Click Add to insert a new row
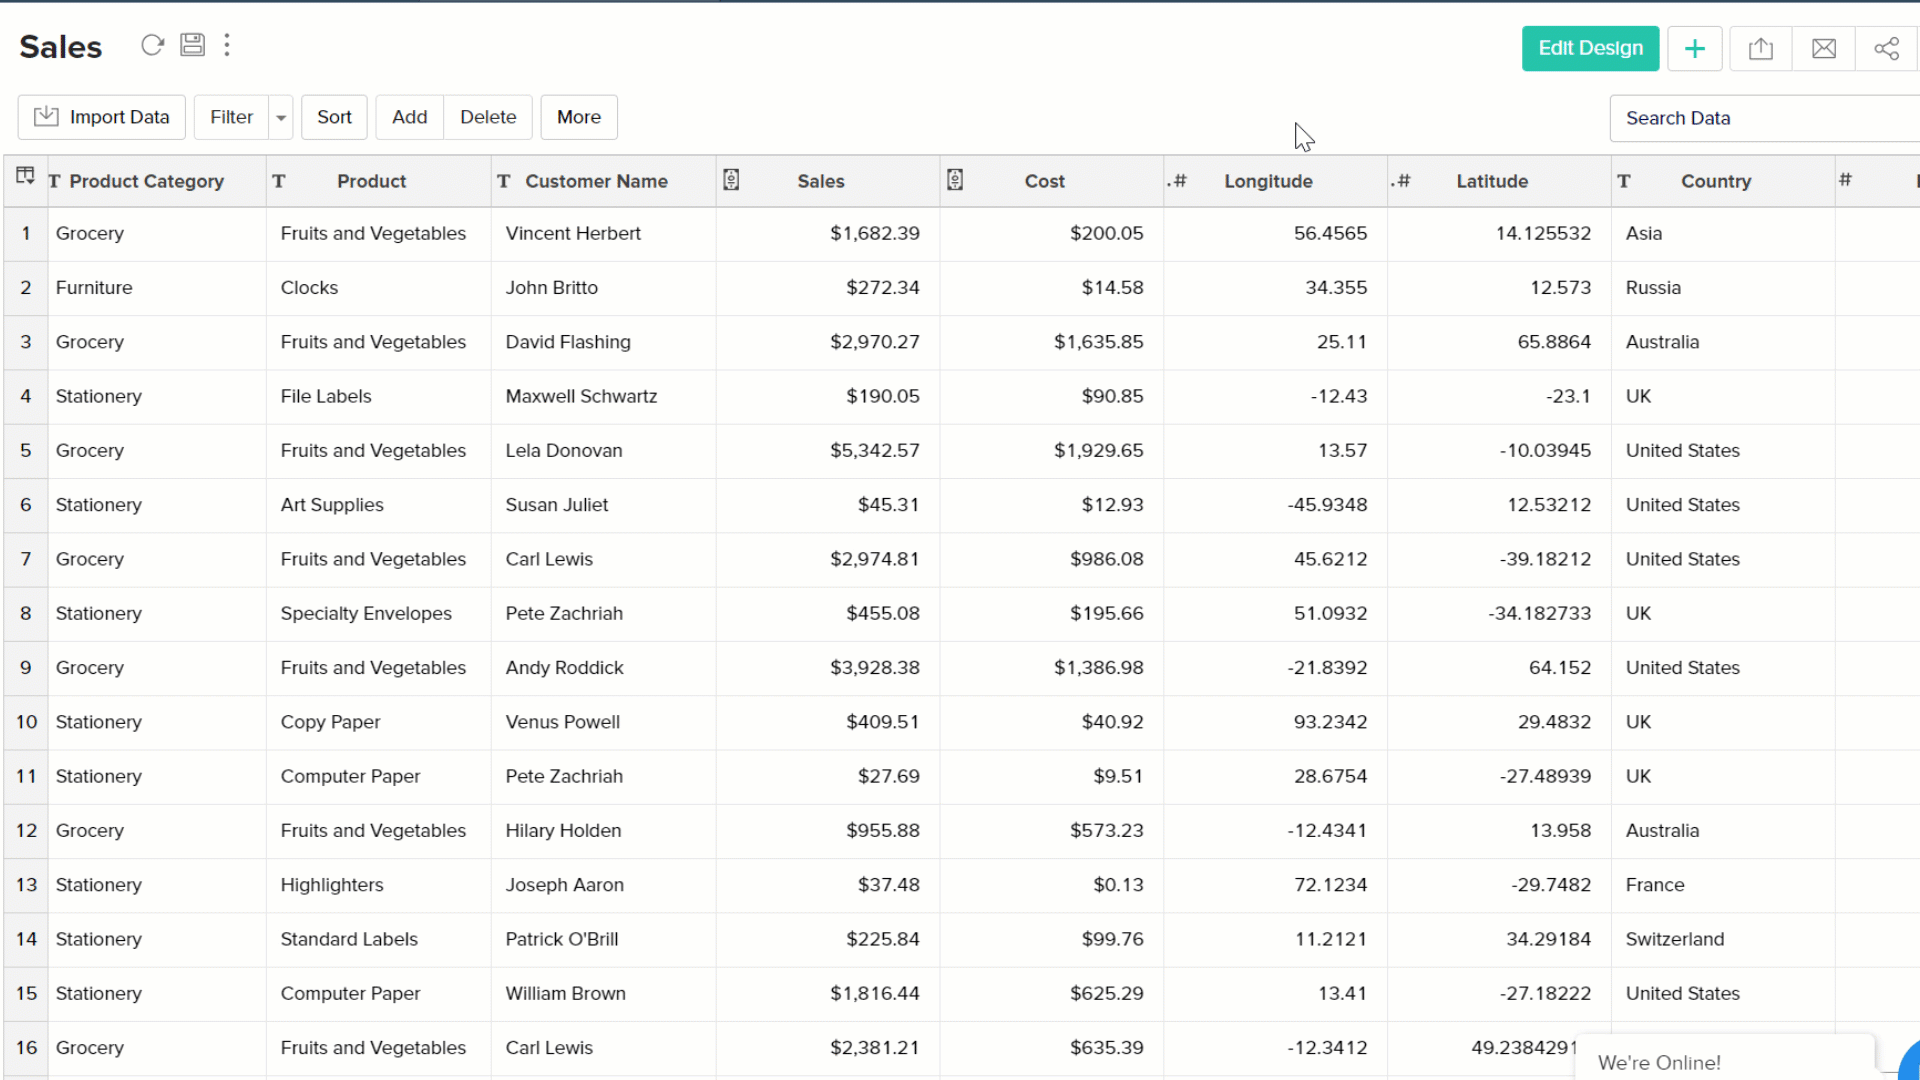 pyautogui.click(x=409, y=117)
